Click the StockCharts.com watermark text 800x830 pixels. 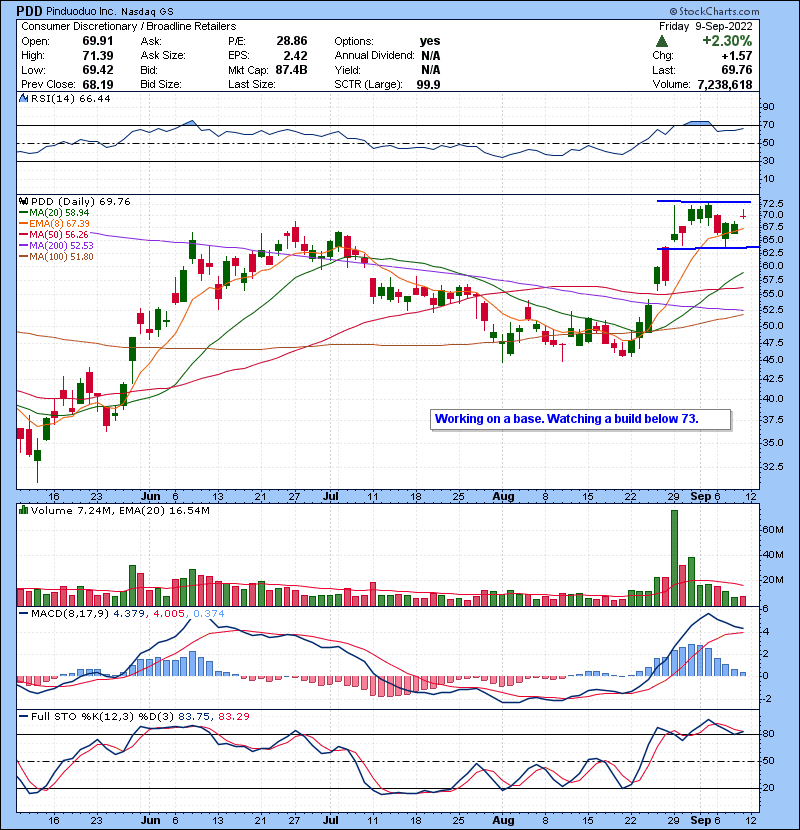(714, 11)
